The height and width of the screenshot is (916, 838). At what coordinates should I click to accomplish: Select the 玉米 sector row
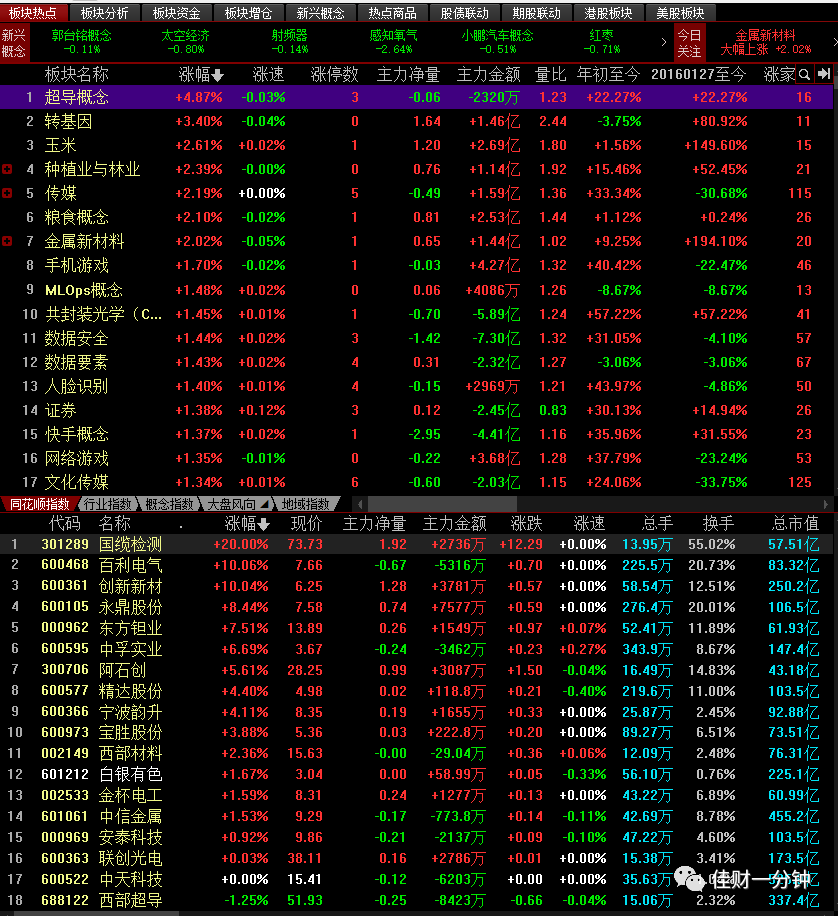pyautogui.click(x=416, y=145)
